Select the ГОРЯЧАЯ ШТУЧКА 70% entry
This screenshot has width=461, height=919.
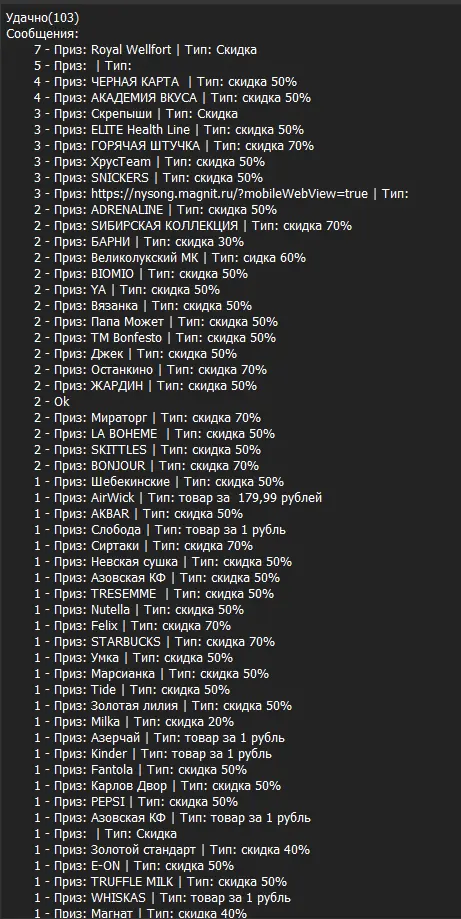pos(174,145)
